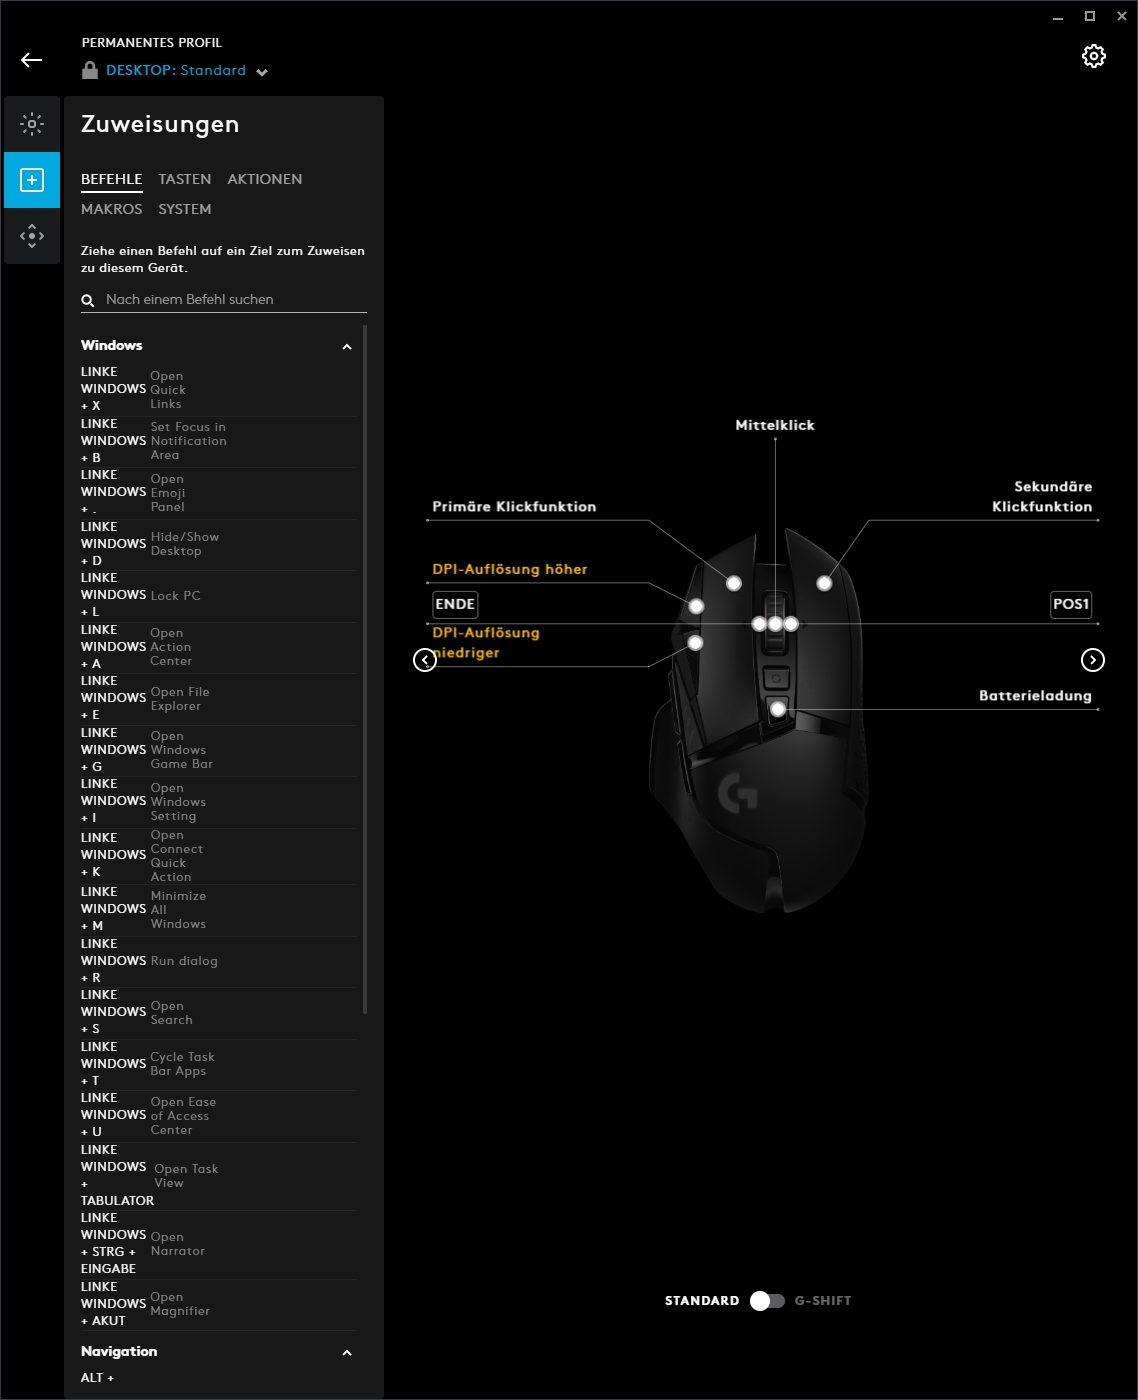Rotate mouse view with right arrow
This screenshot has width=1138, height=1400.
pyautogui.click(x=1093, y=660)
